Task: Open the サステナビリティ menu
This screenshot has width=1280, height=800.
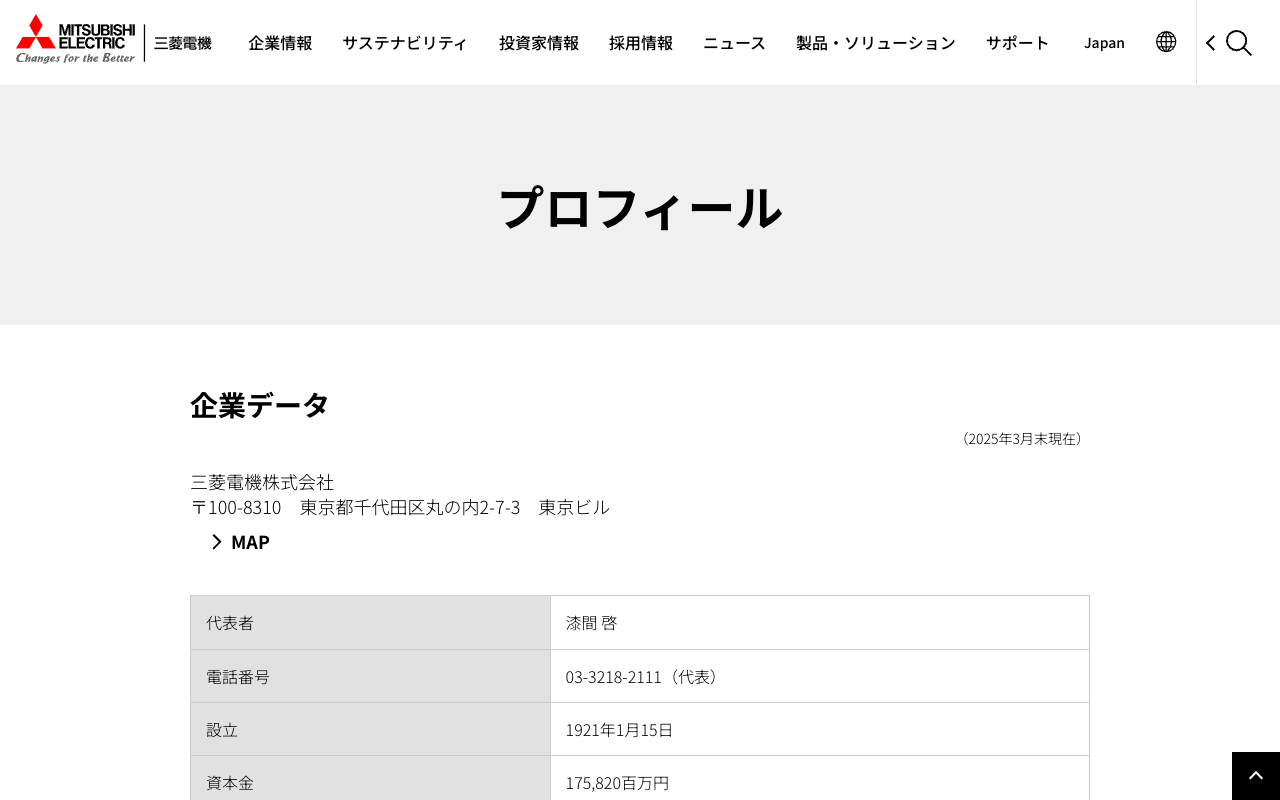Action: click(x=405, y=43)
